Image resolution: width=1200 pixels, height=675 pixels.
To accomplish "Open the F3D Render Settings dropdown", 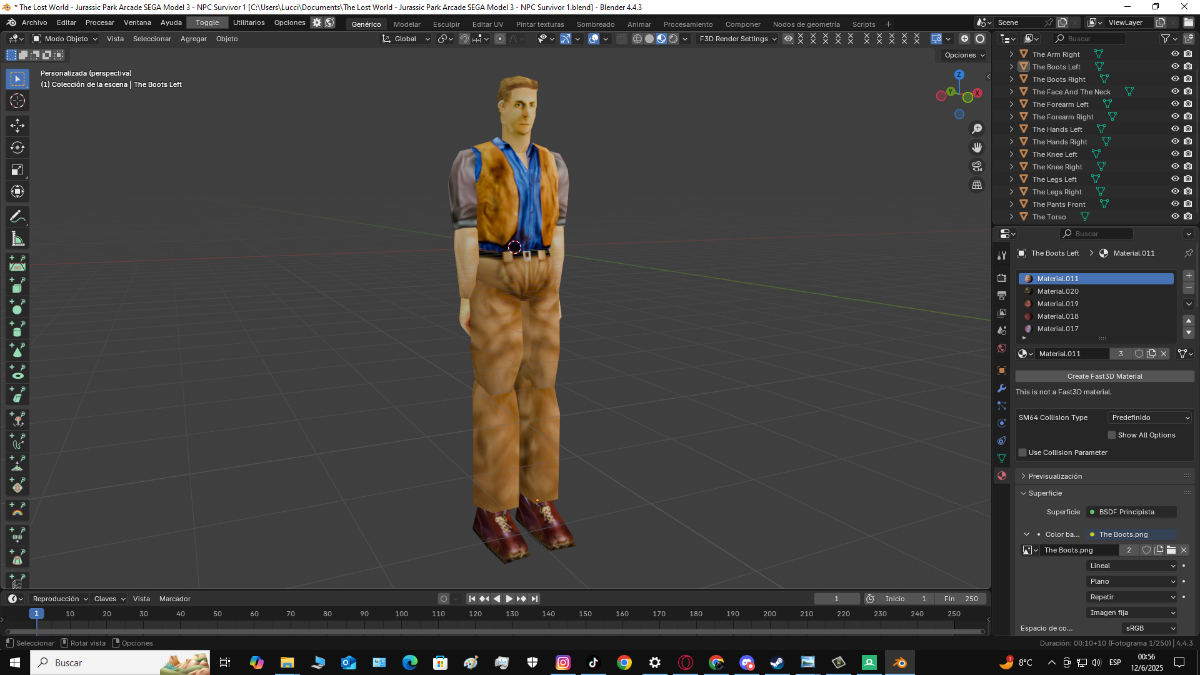I will (738, 39).
